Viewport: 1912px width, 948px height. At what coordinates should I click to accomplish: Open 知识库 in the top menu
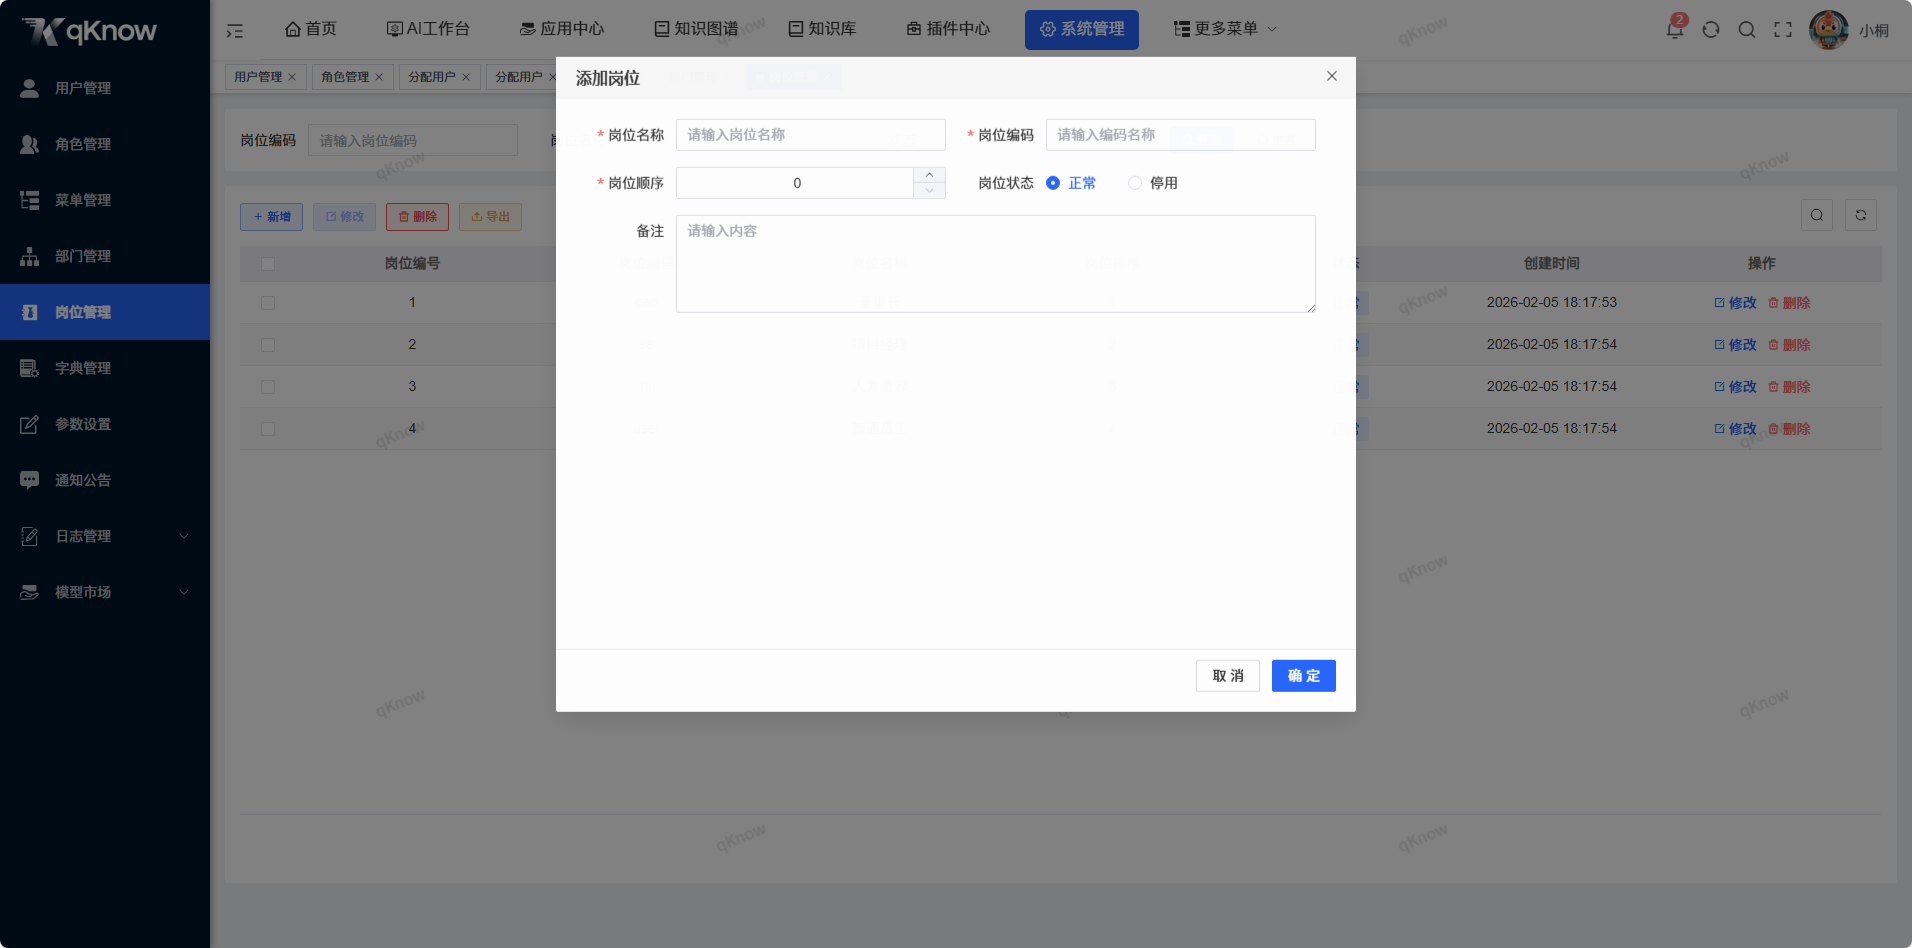(822, 29)
